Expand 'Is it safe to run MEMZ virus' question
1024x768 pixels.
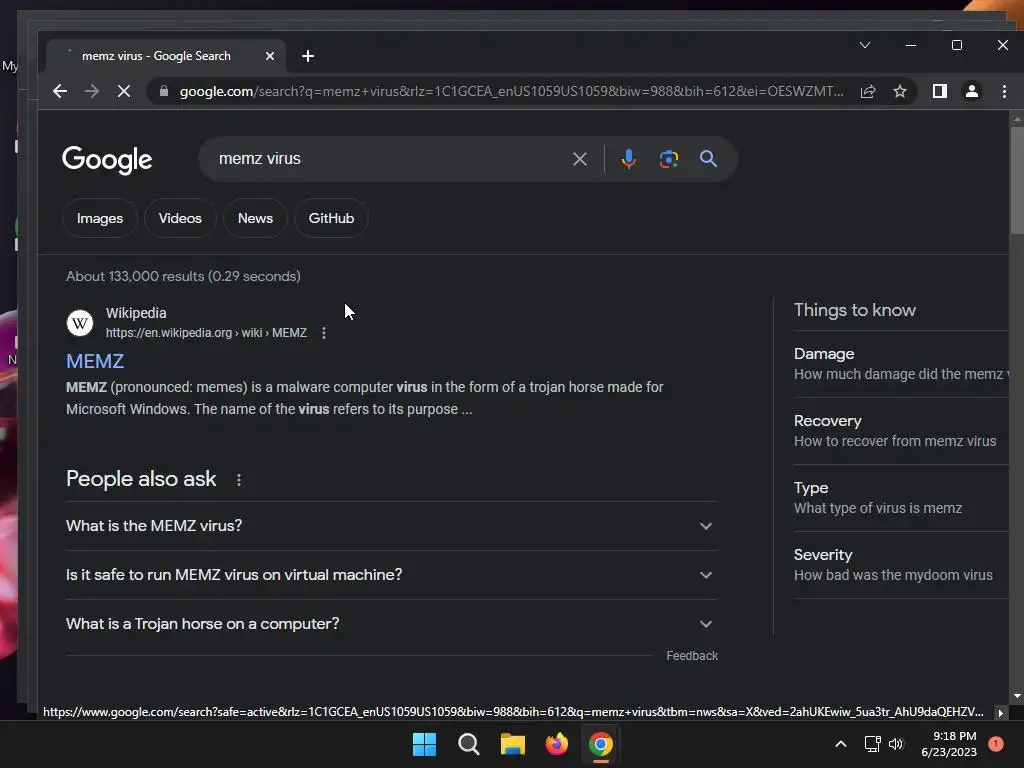click(391, 575)
